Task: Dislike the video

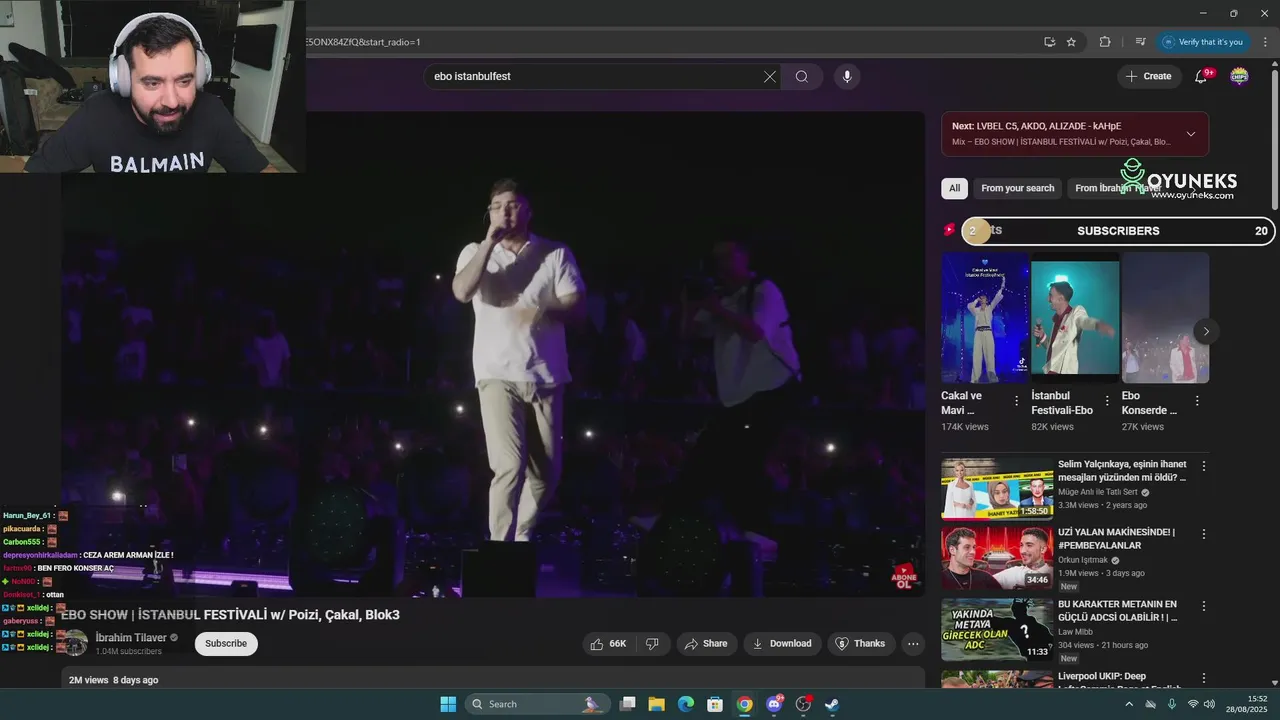Action: (652, 644)
